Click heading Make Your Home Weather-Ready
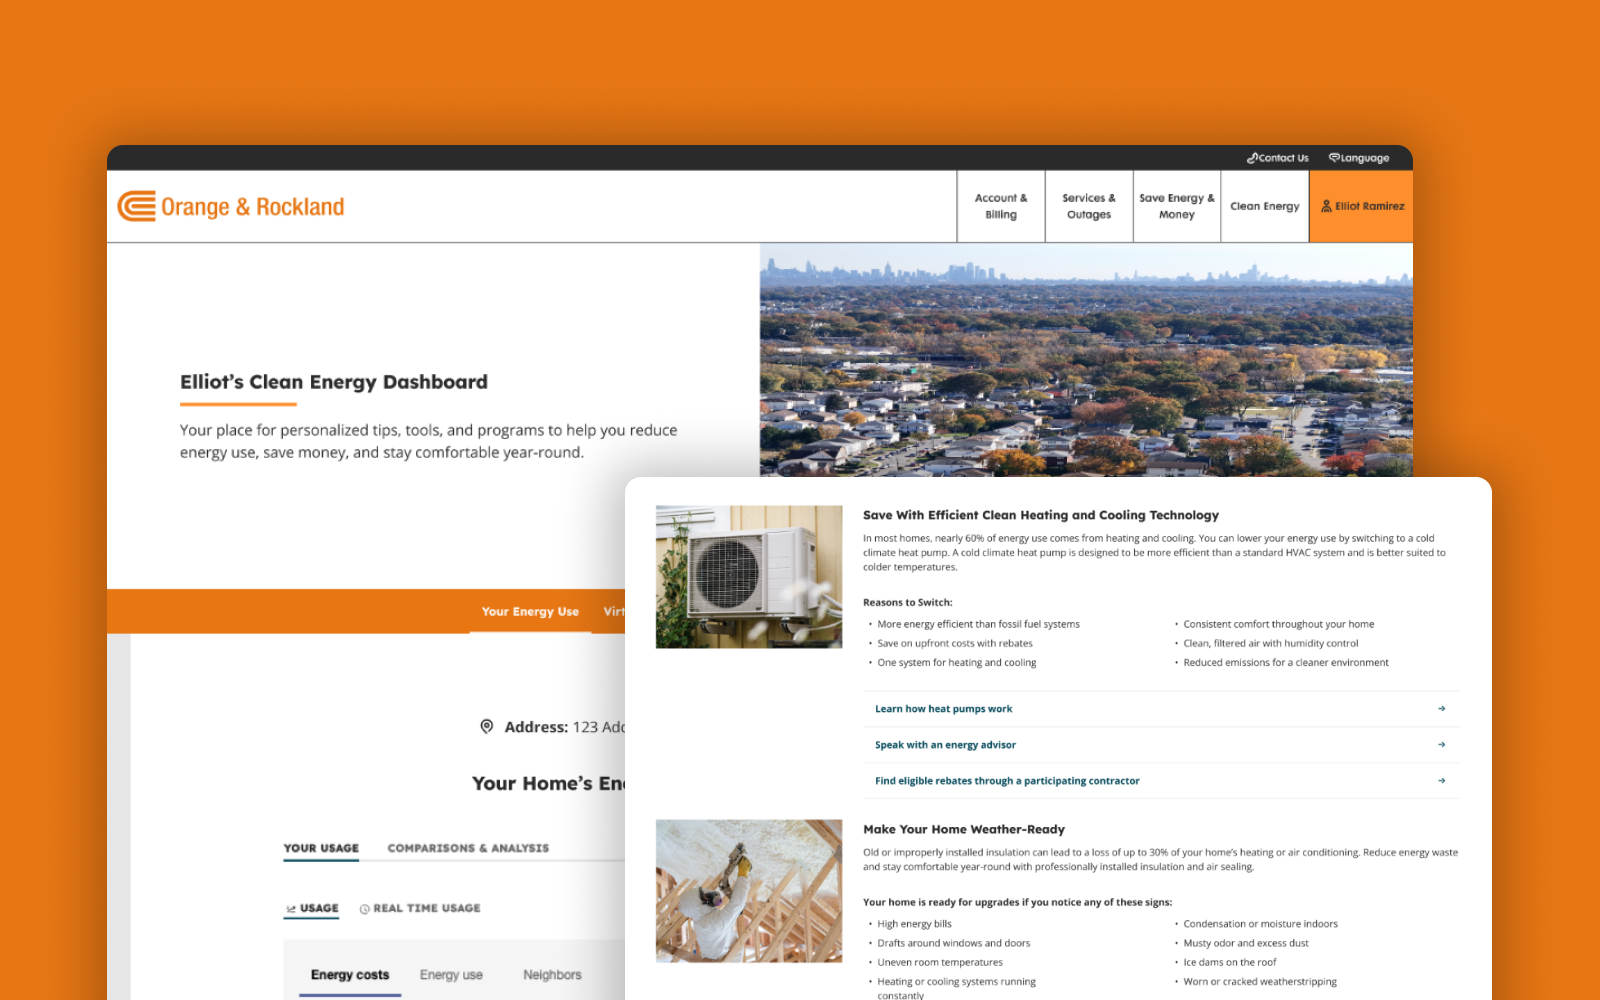 964,829
